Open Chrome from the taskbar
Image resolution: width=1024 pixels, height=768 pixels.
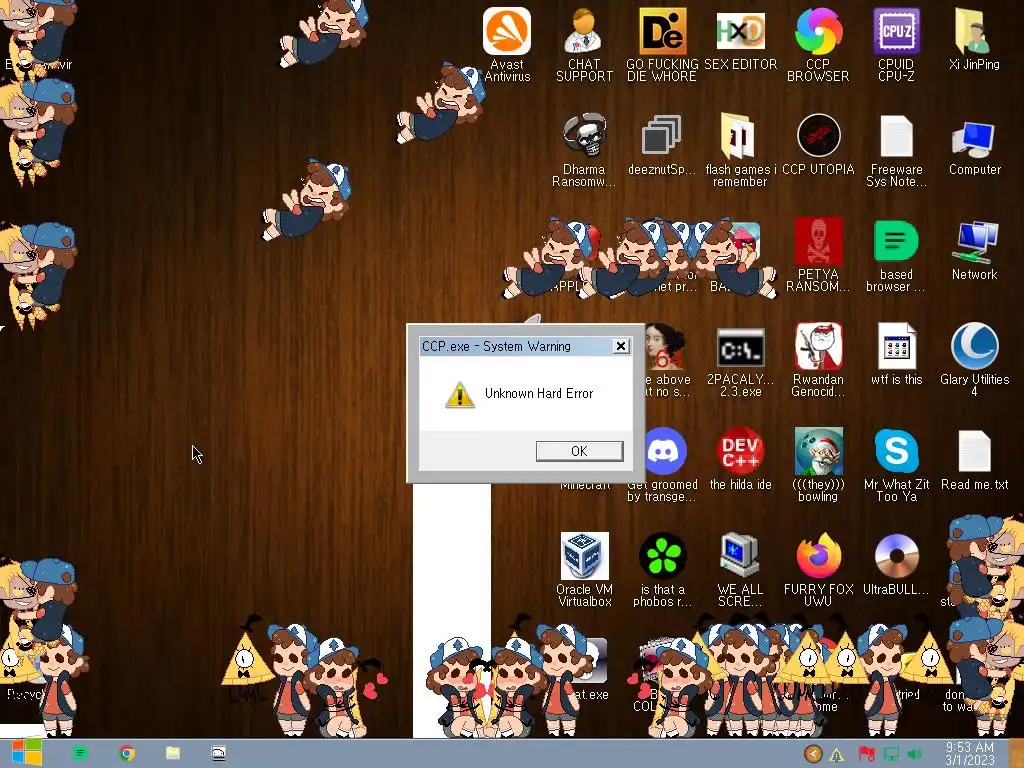coord(127,753)
